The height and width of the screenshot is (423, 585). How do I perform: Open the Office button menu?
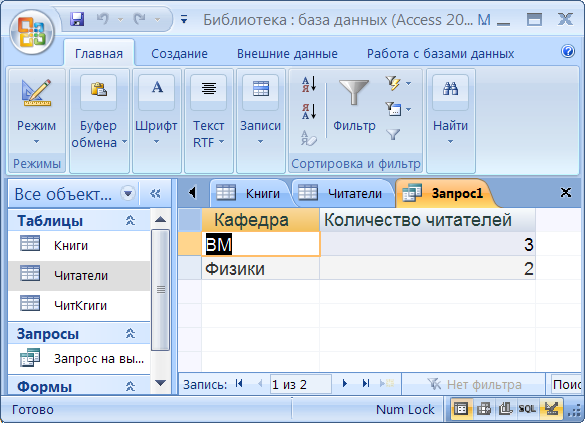tap(32, 32)
